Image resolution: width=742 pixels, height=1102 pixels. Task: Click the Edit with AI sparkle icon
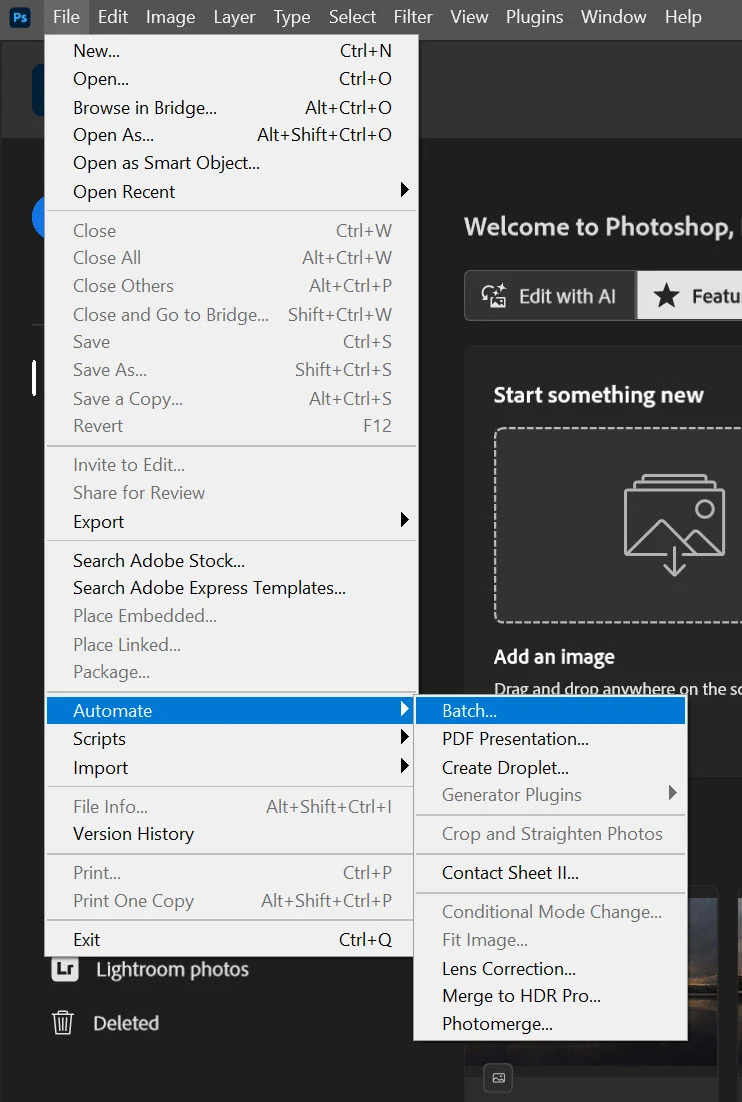493,296
